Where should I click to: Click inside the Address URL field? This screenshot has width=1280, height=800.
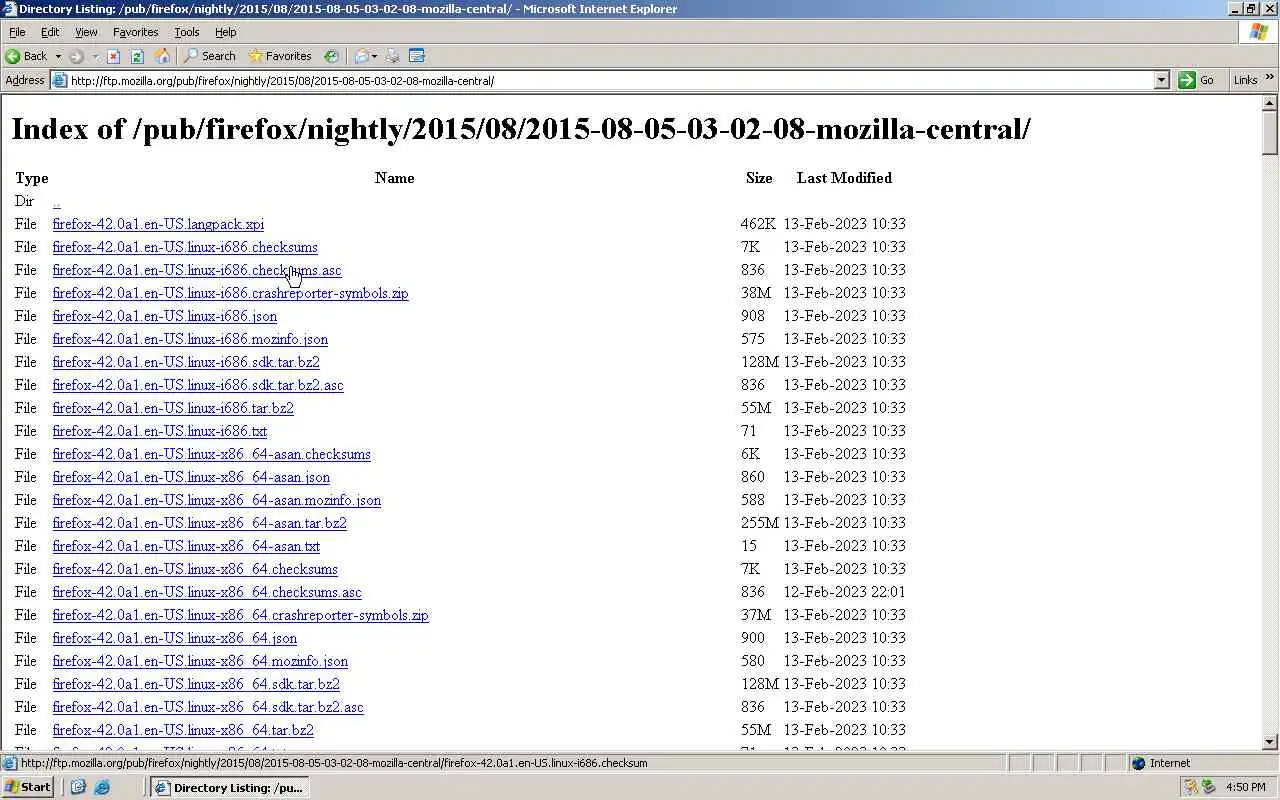[x=610, y=80]
